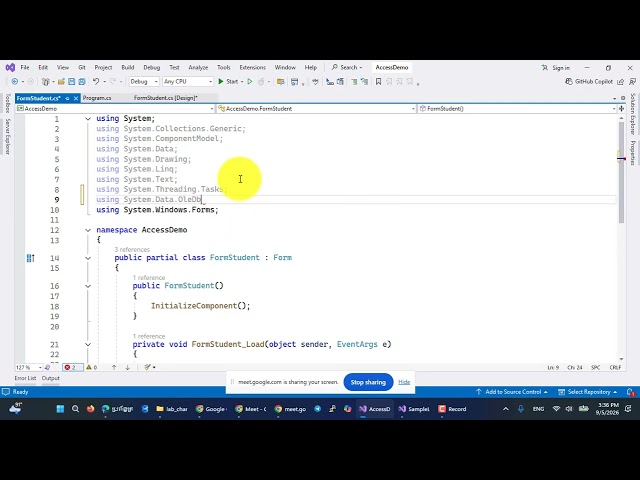Click the SPC indentation indicator
This screenshot has height=480, width=640.
[x=596, y=367]
